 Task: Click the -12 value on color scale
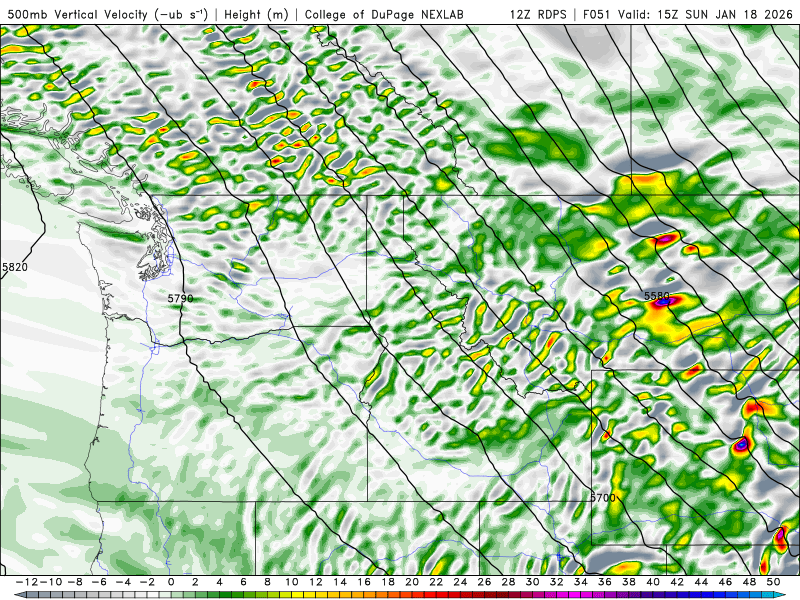(26, 582)
